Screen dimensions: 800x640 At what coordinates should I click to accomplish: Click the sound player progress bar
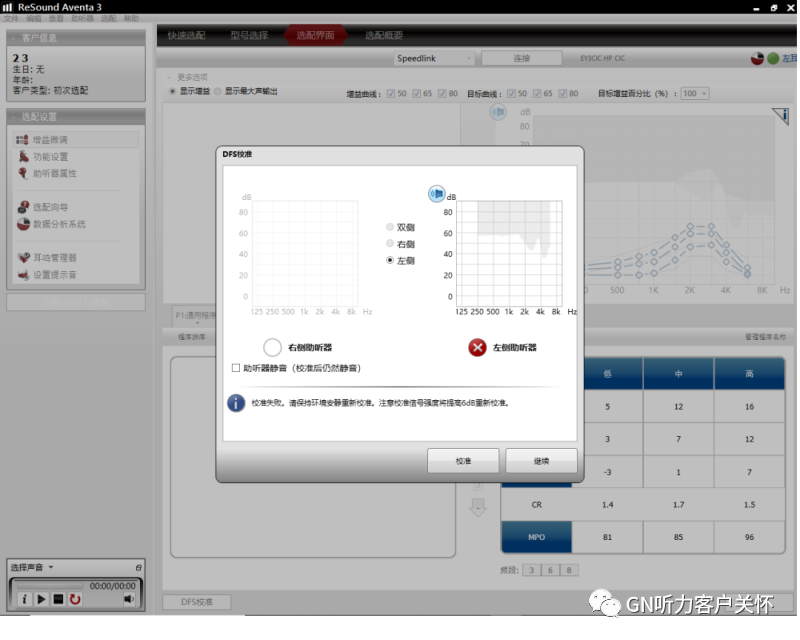pos(50,586)
